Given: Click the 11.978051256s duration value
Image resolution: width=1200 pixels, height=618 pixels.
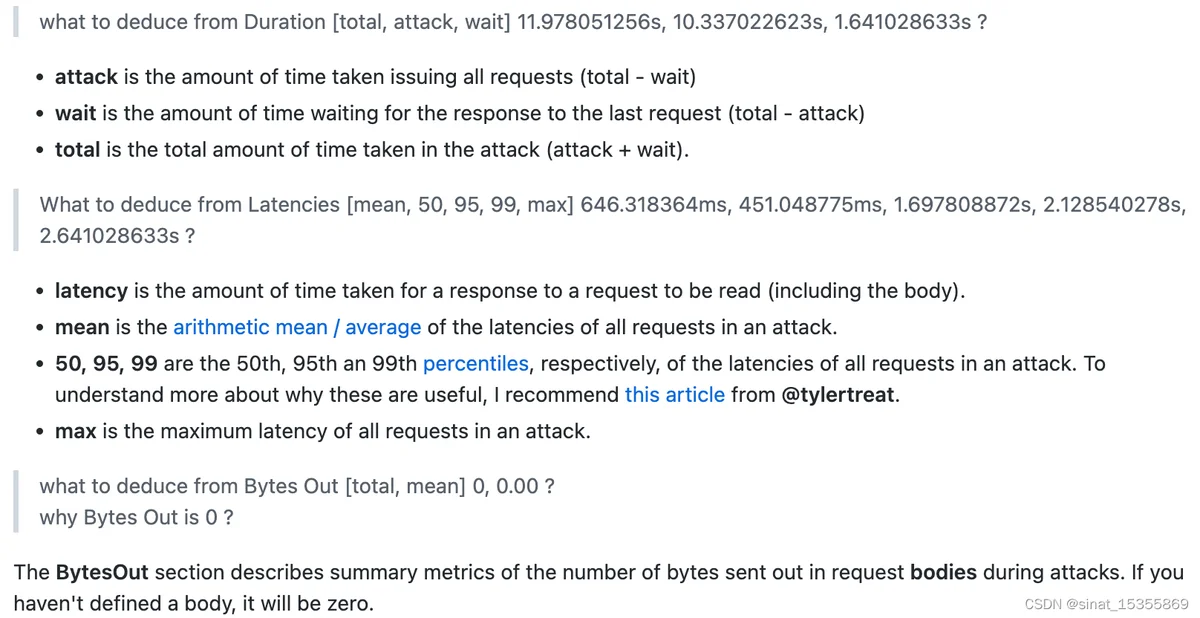Looking at the screenshot, I should (x=590, y=21).
